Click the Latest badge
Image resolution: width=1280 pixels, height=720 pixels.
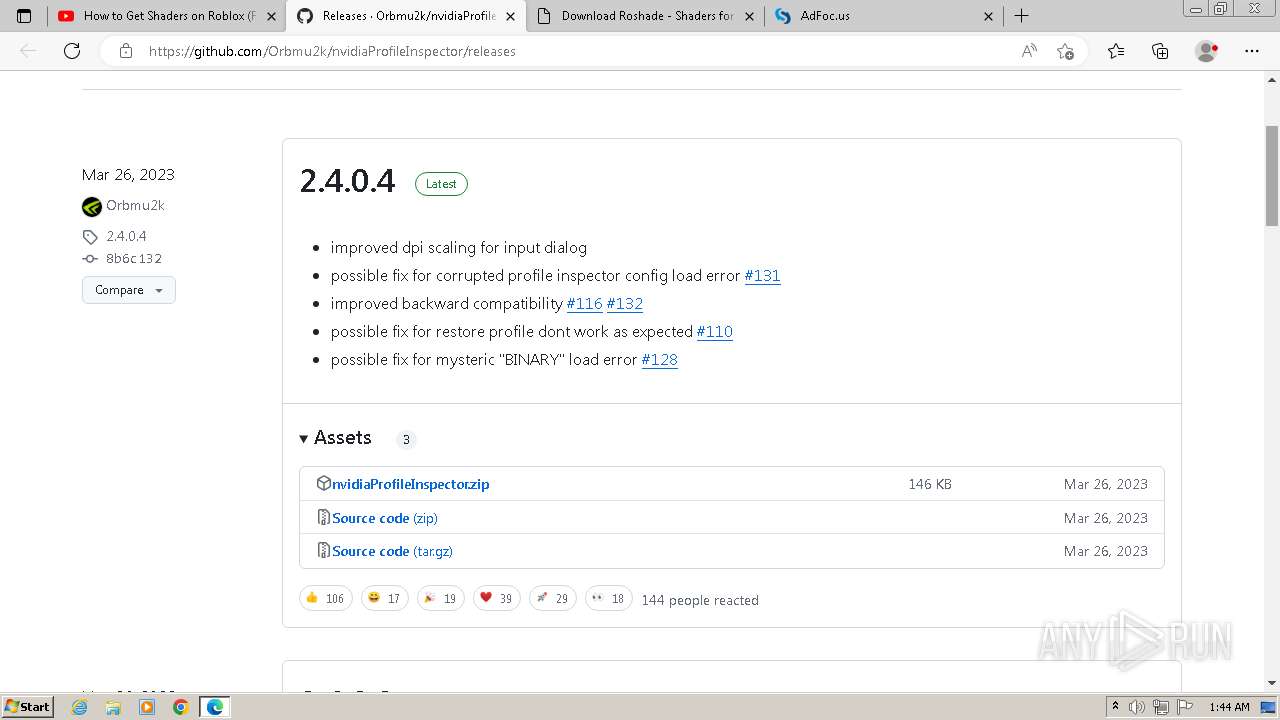[x=441, y=184]
